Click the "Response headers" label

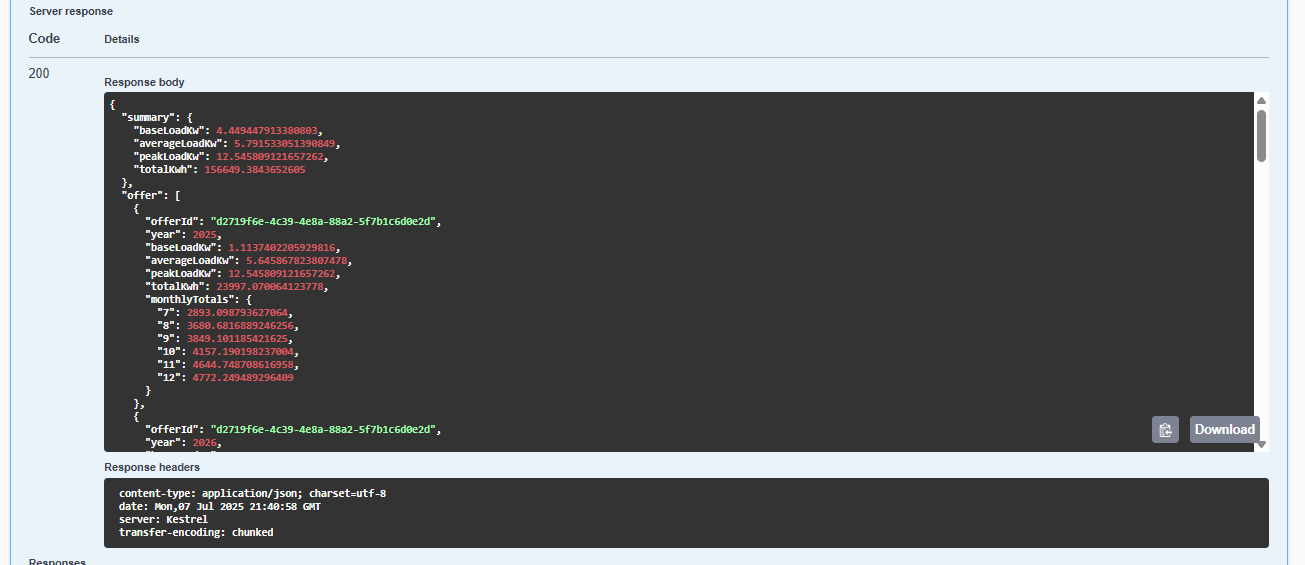152,467
